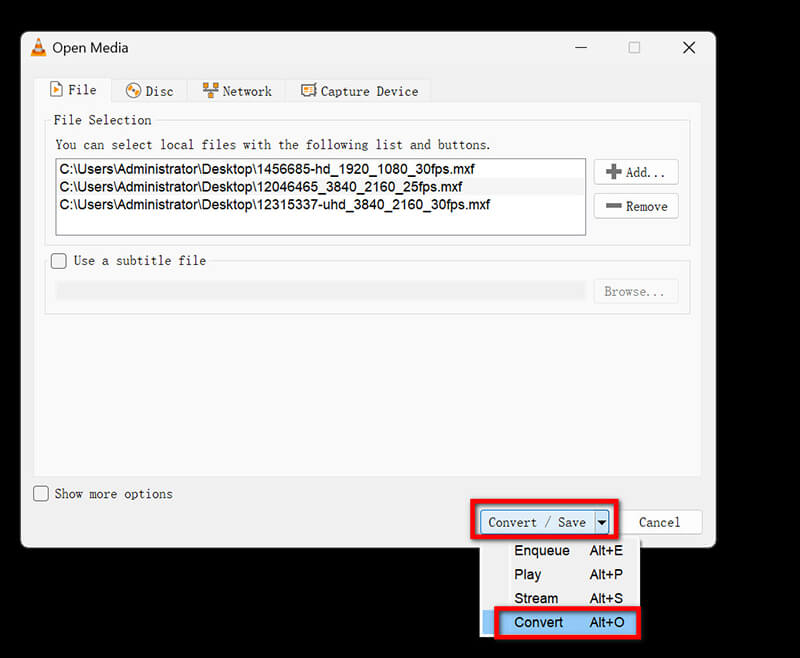Close the Open Media dialog
The image size is (800, 658).
coord(689,47)
